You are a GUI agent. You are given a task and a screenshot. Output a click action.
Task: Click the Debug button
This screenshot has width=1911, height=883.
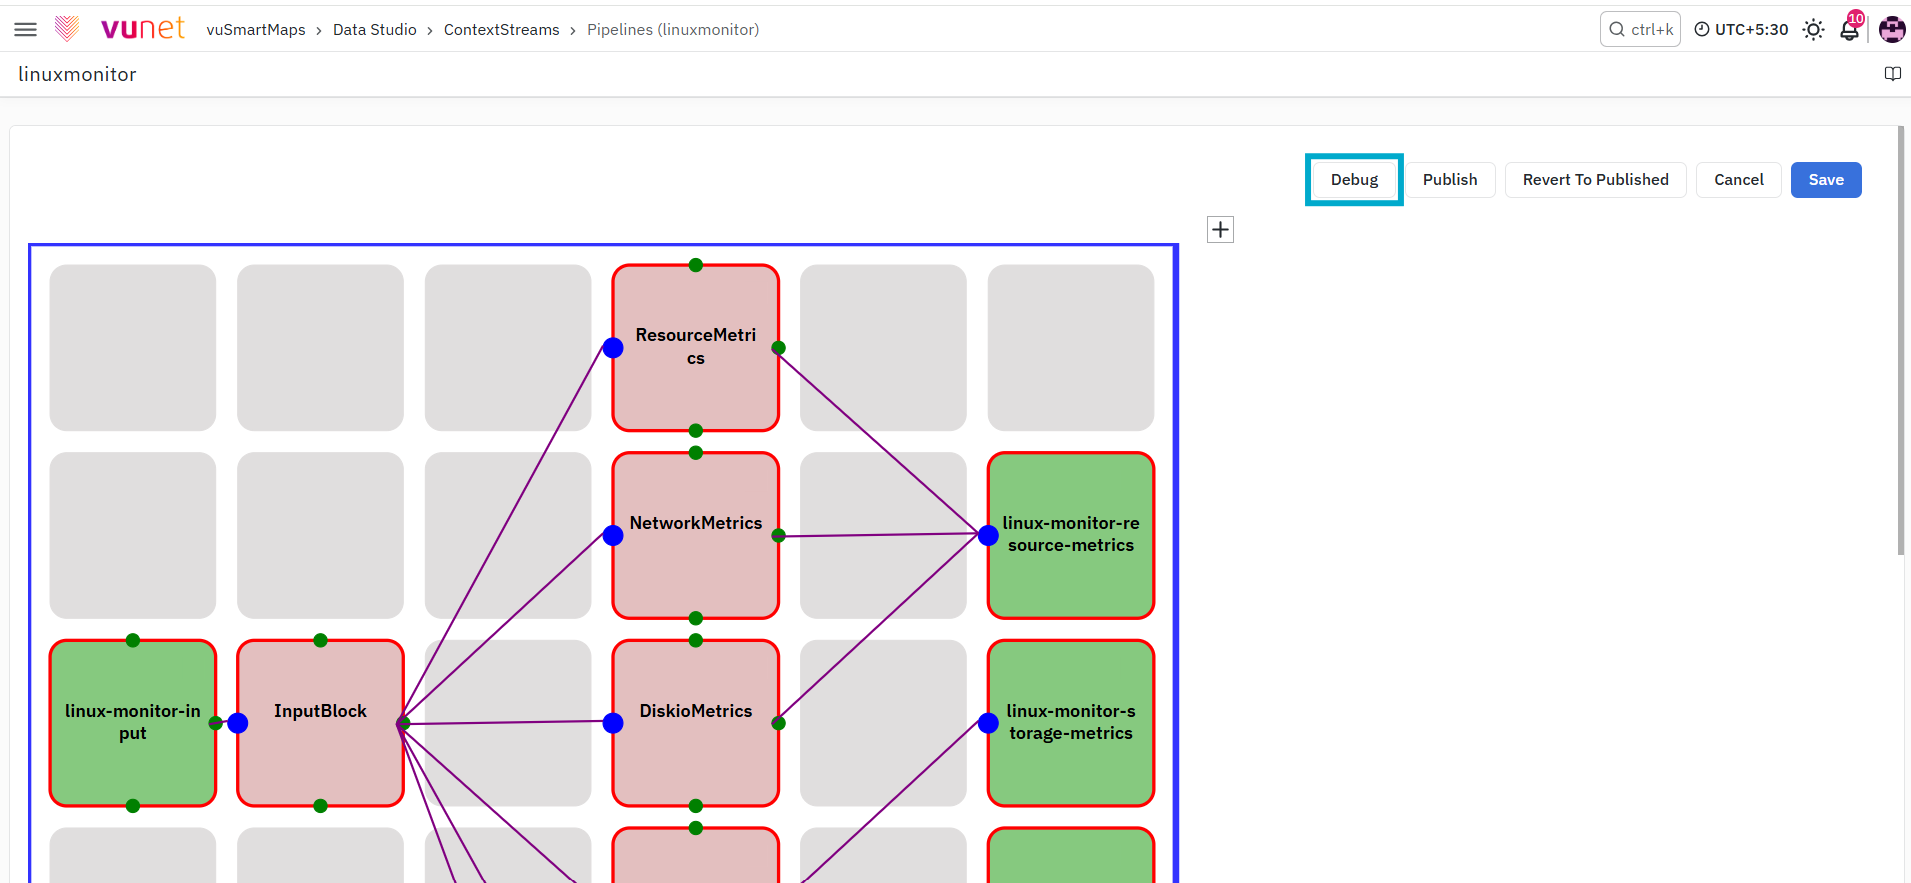point(1354,180)
